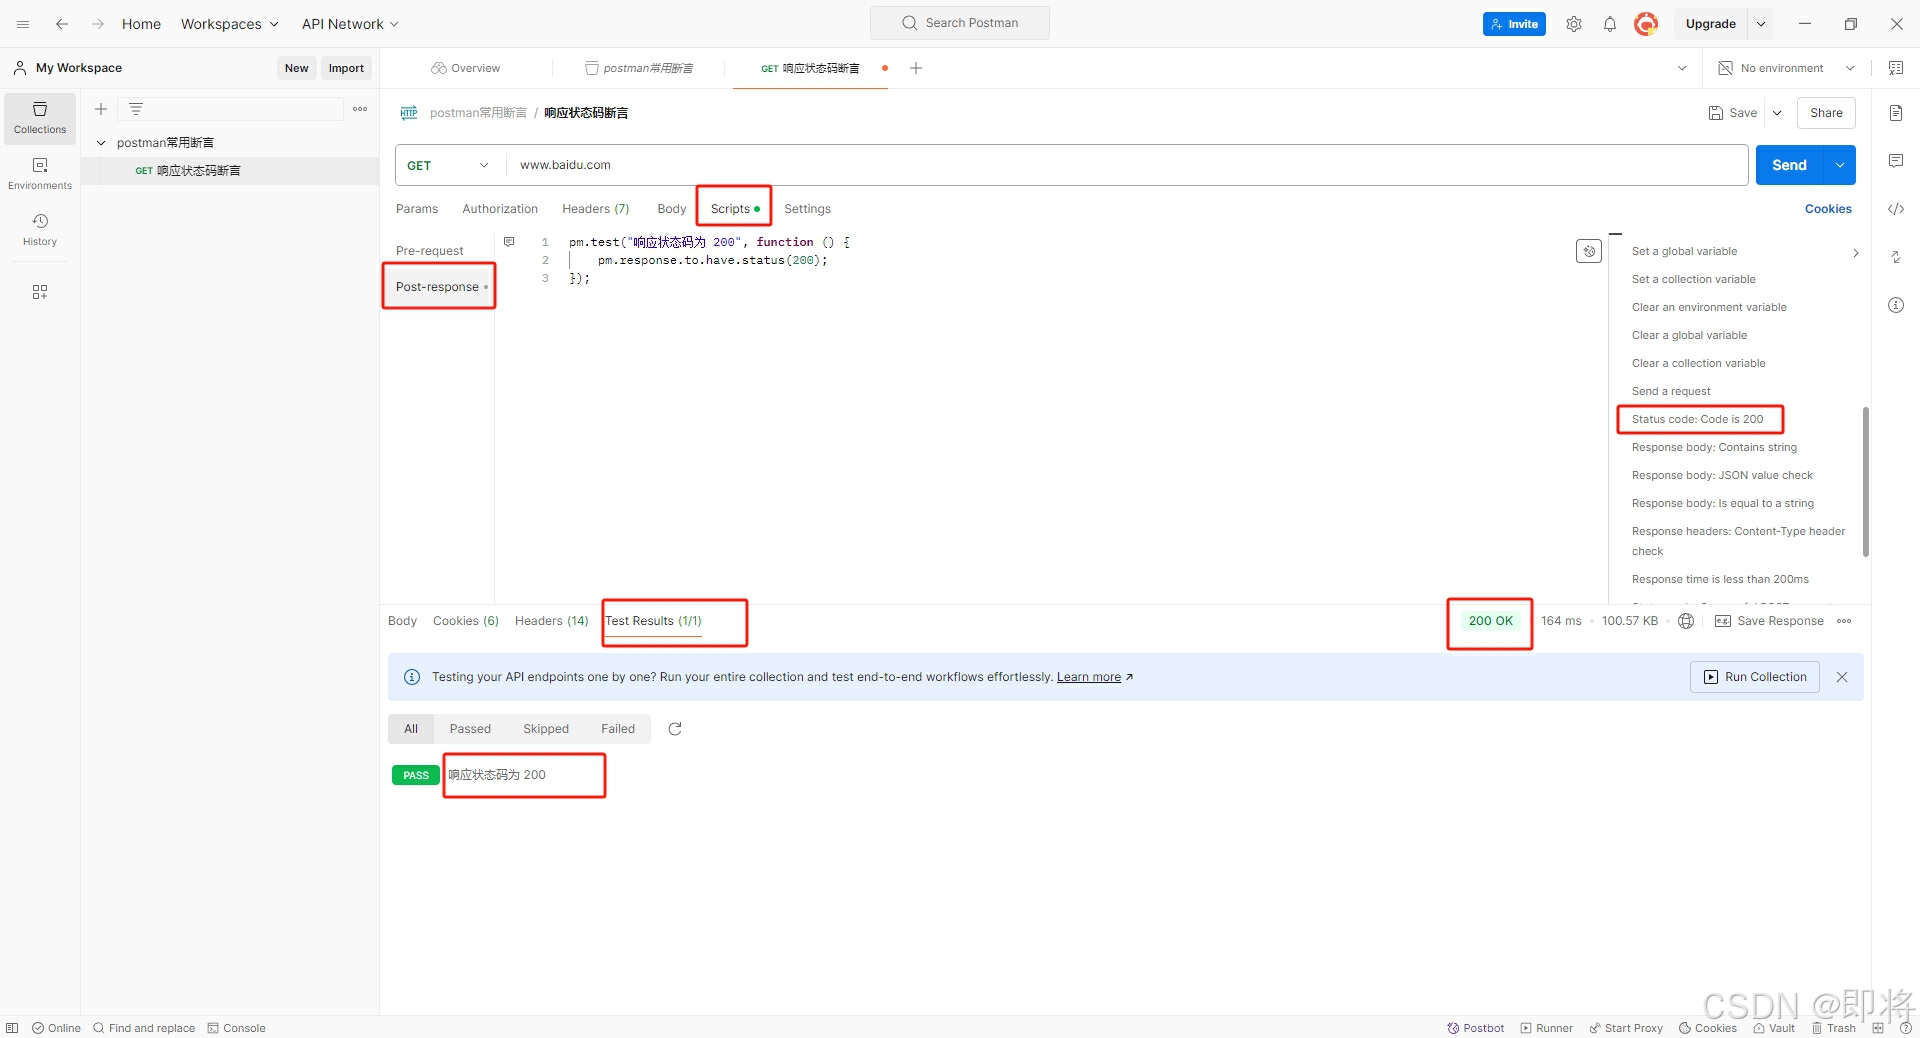Insert snippet Status code: Code is 200
Viewport: 1920px width, 1038px height.
click(x=1698, y=419)
